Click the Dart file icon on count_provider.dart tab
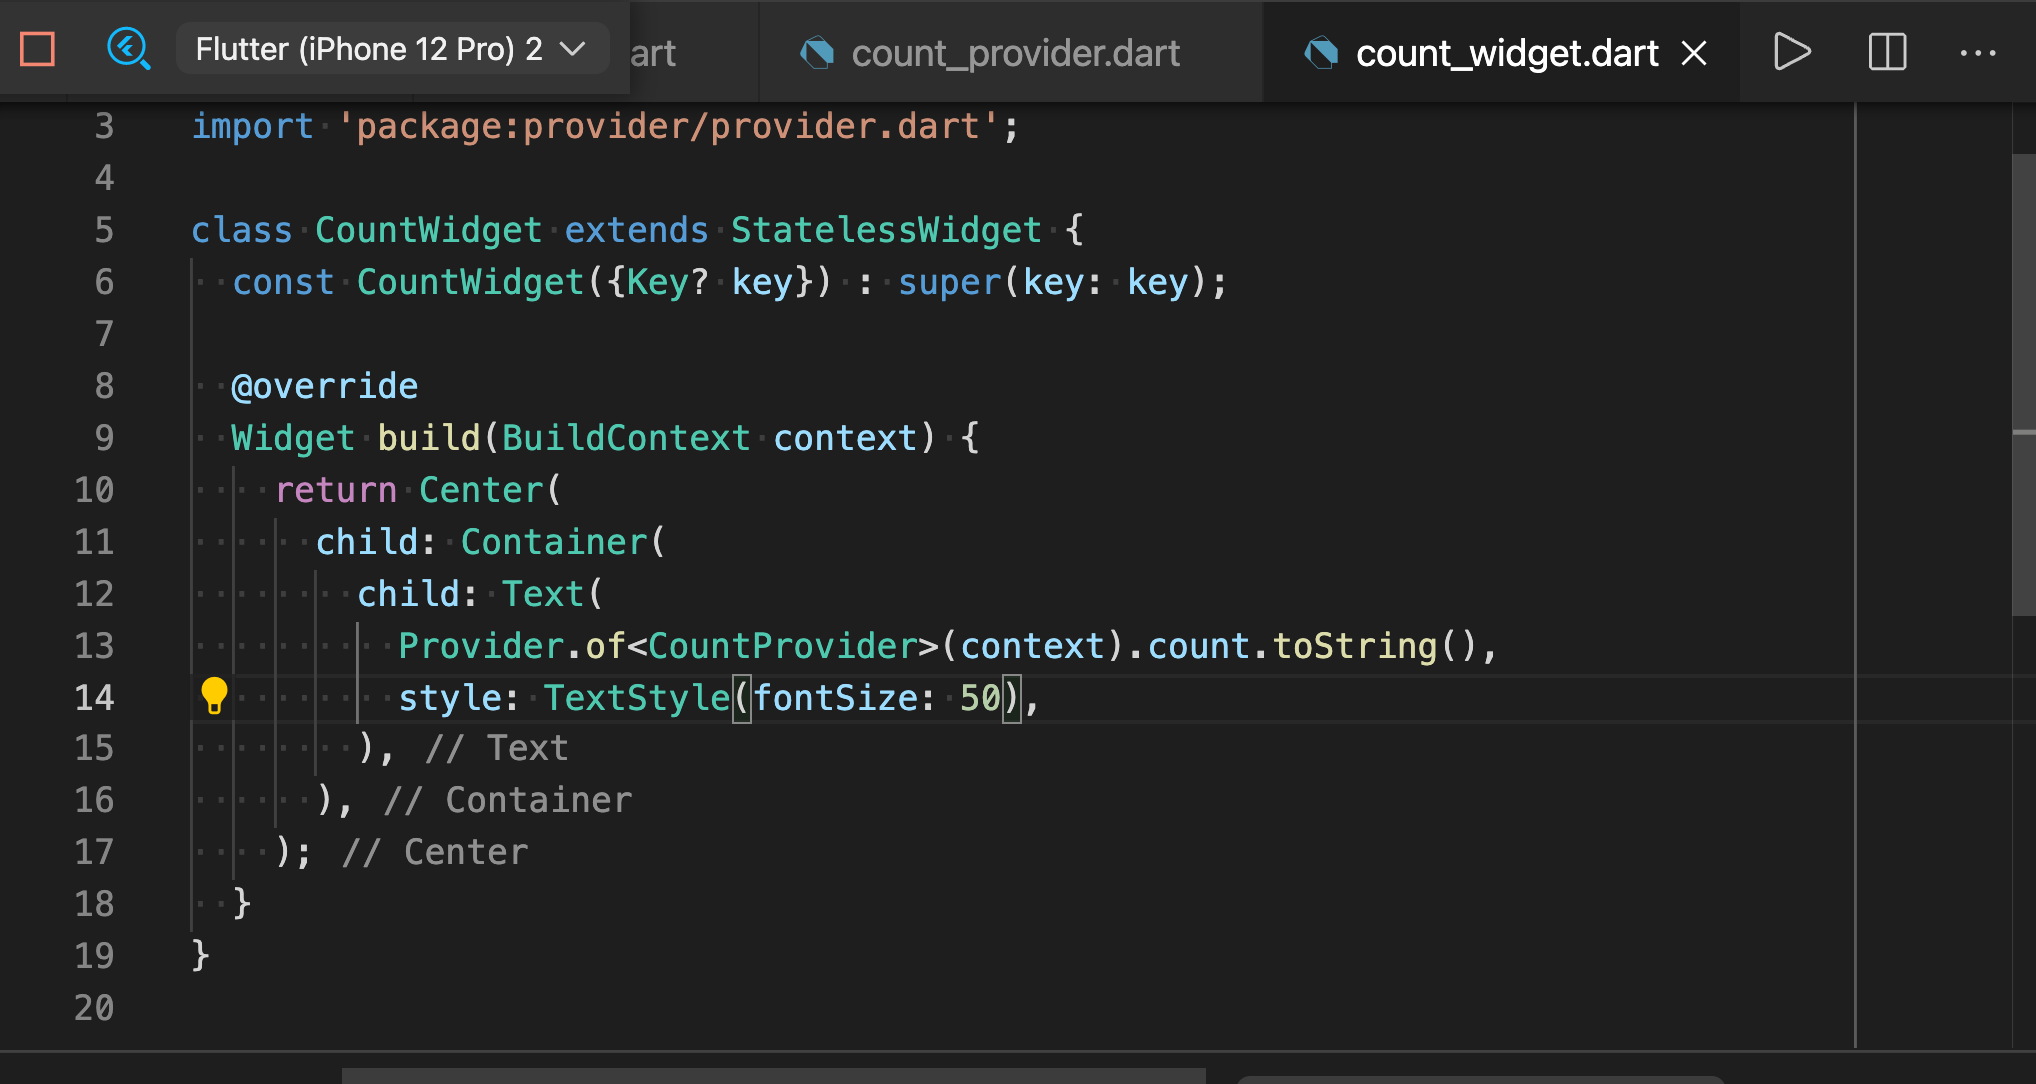Image resolution: width=2036 pixels, height=1084 pixels. tap(817, 53)
